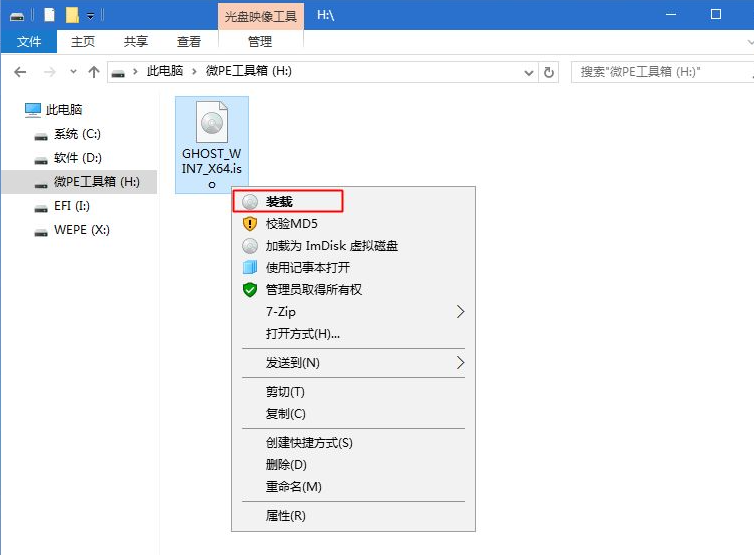Click the disc icon beside 装载
754x555 pixels.
click(x=250, y=202)
